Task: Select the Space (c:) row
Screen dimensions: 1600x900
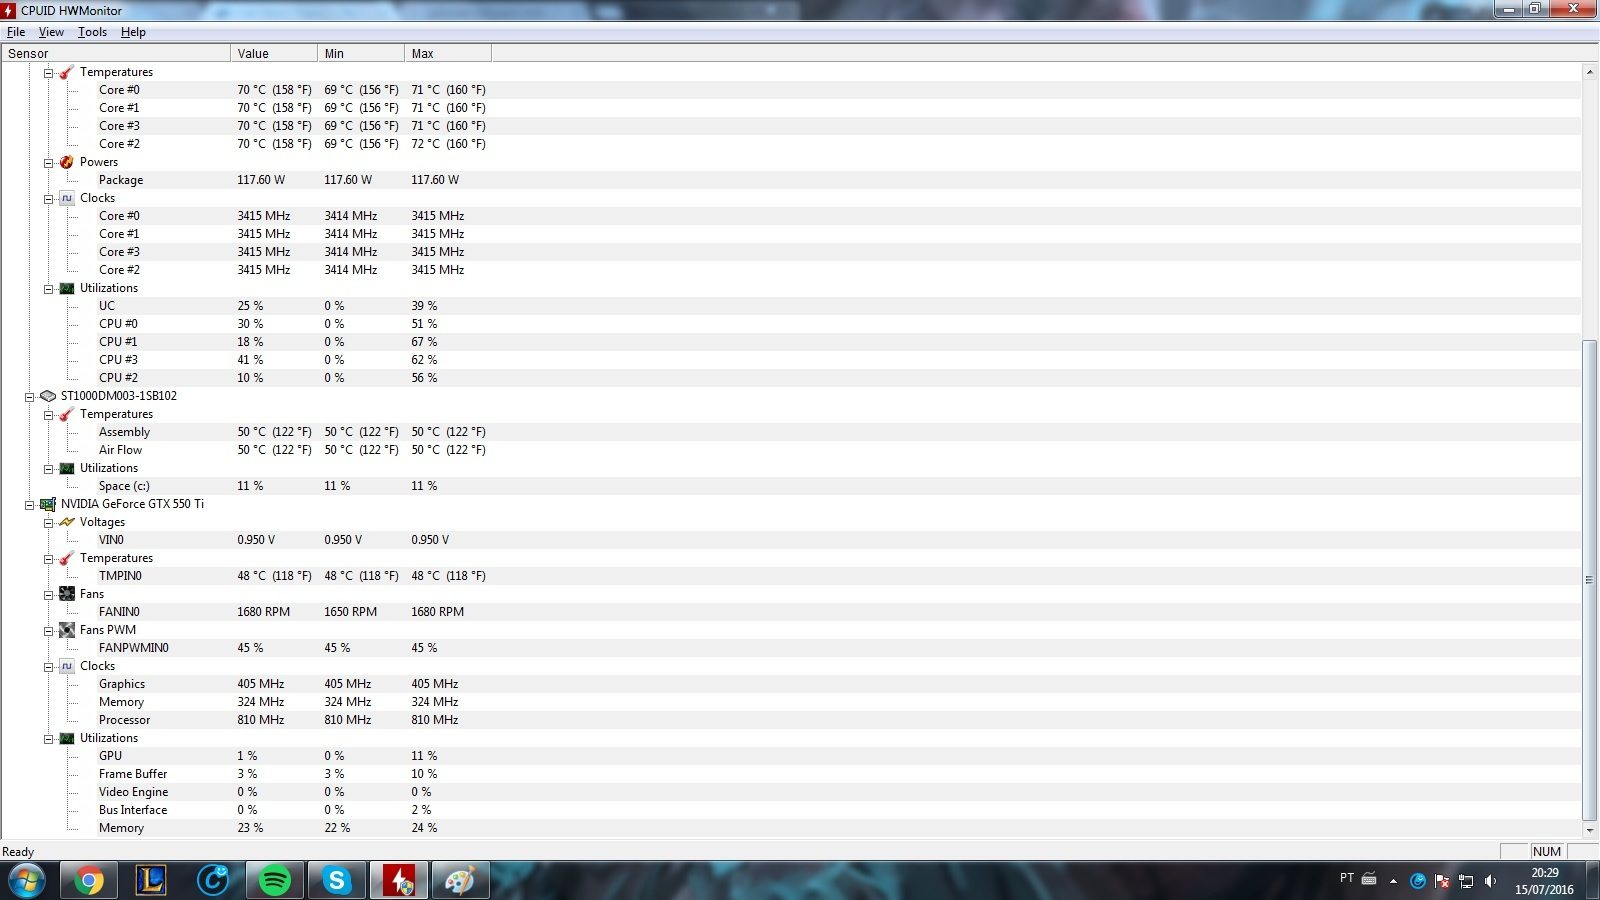Action: point(790,486)
